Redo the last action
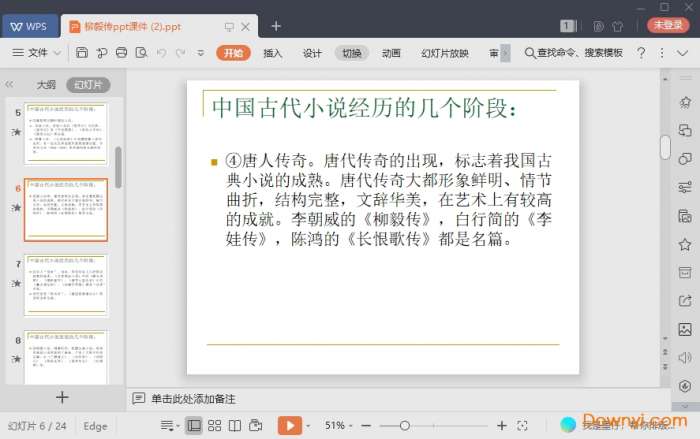 [180, 53]
